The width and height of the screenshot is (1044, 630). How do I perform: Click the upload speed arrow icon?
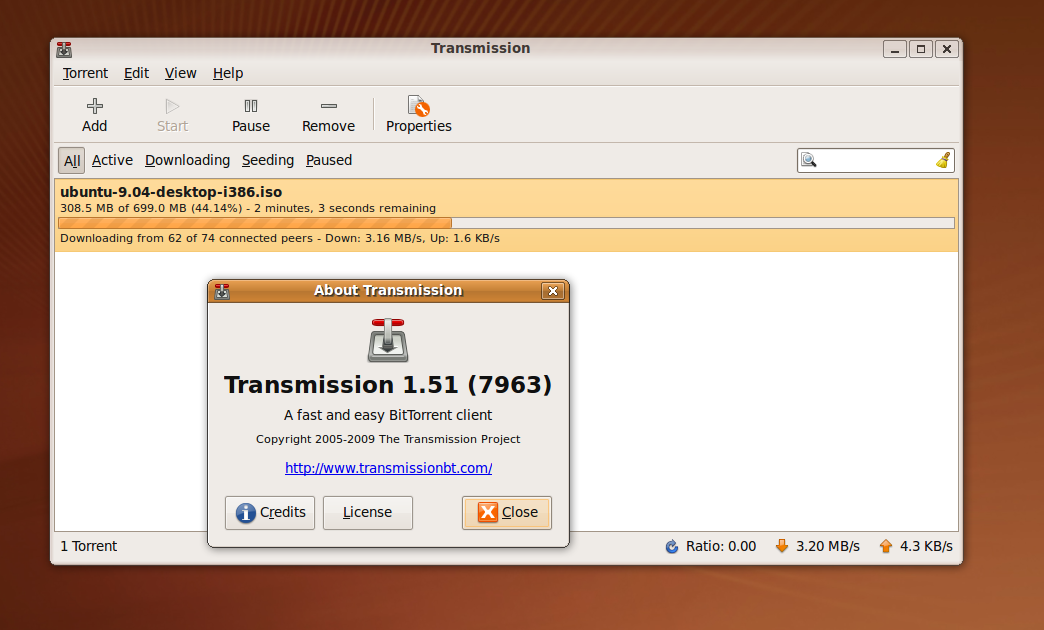coord(886,546)
